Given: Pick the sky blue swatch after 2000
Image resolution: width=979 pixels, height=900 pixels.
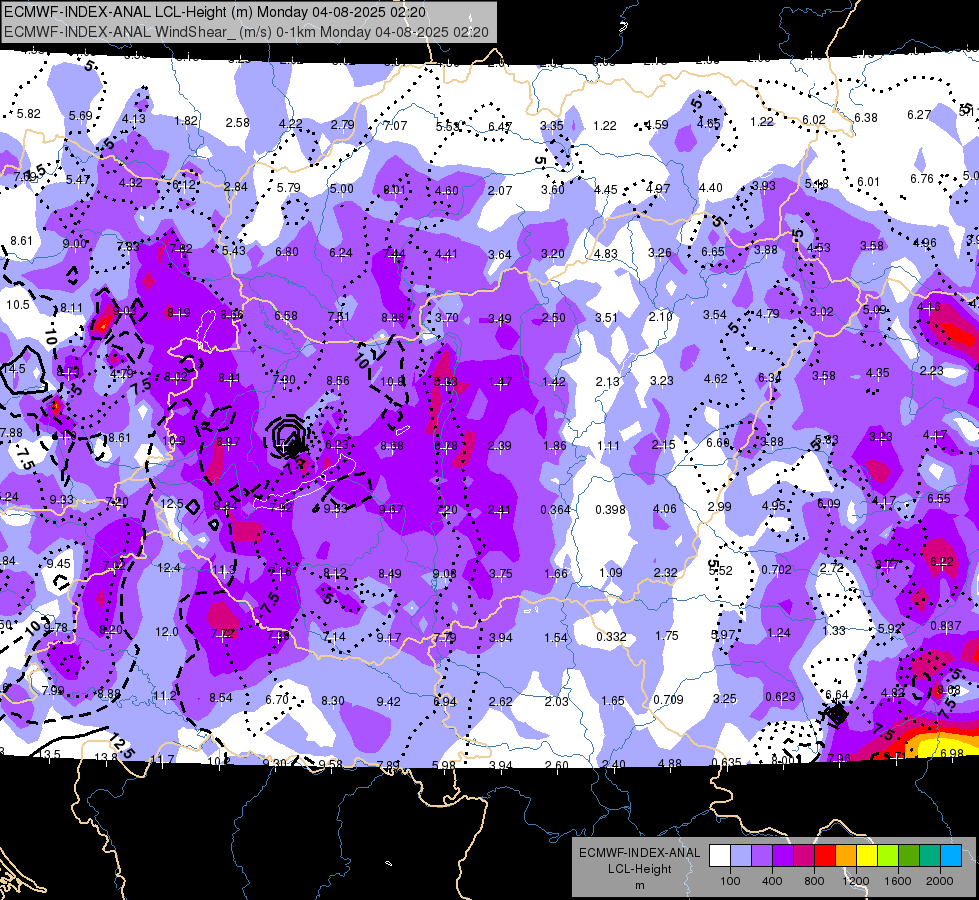Looking at the screenshot, I should pos(951,856).
